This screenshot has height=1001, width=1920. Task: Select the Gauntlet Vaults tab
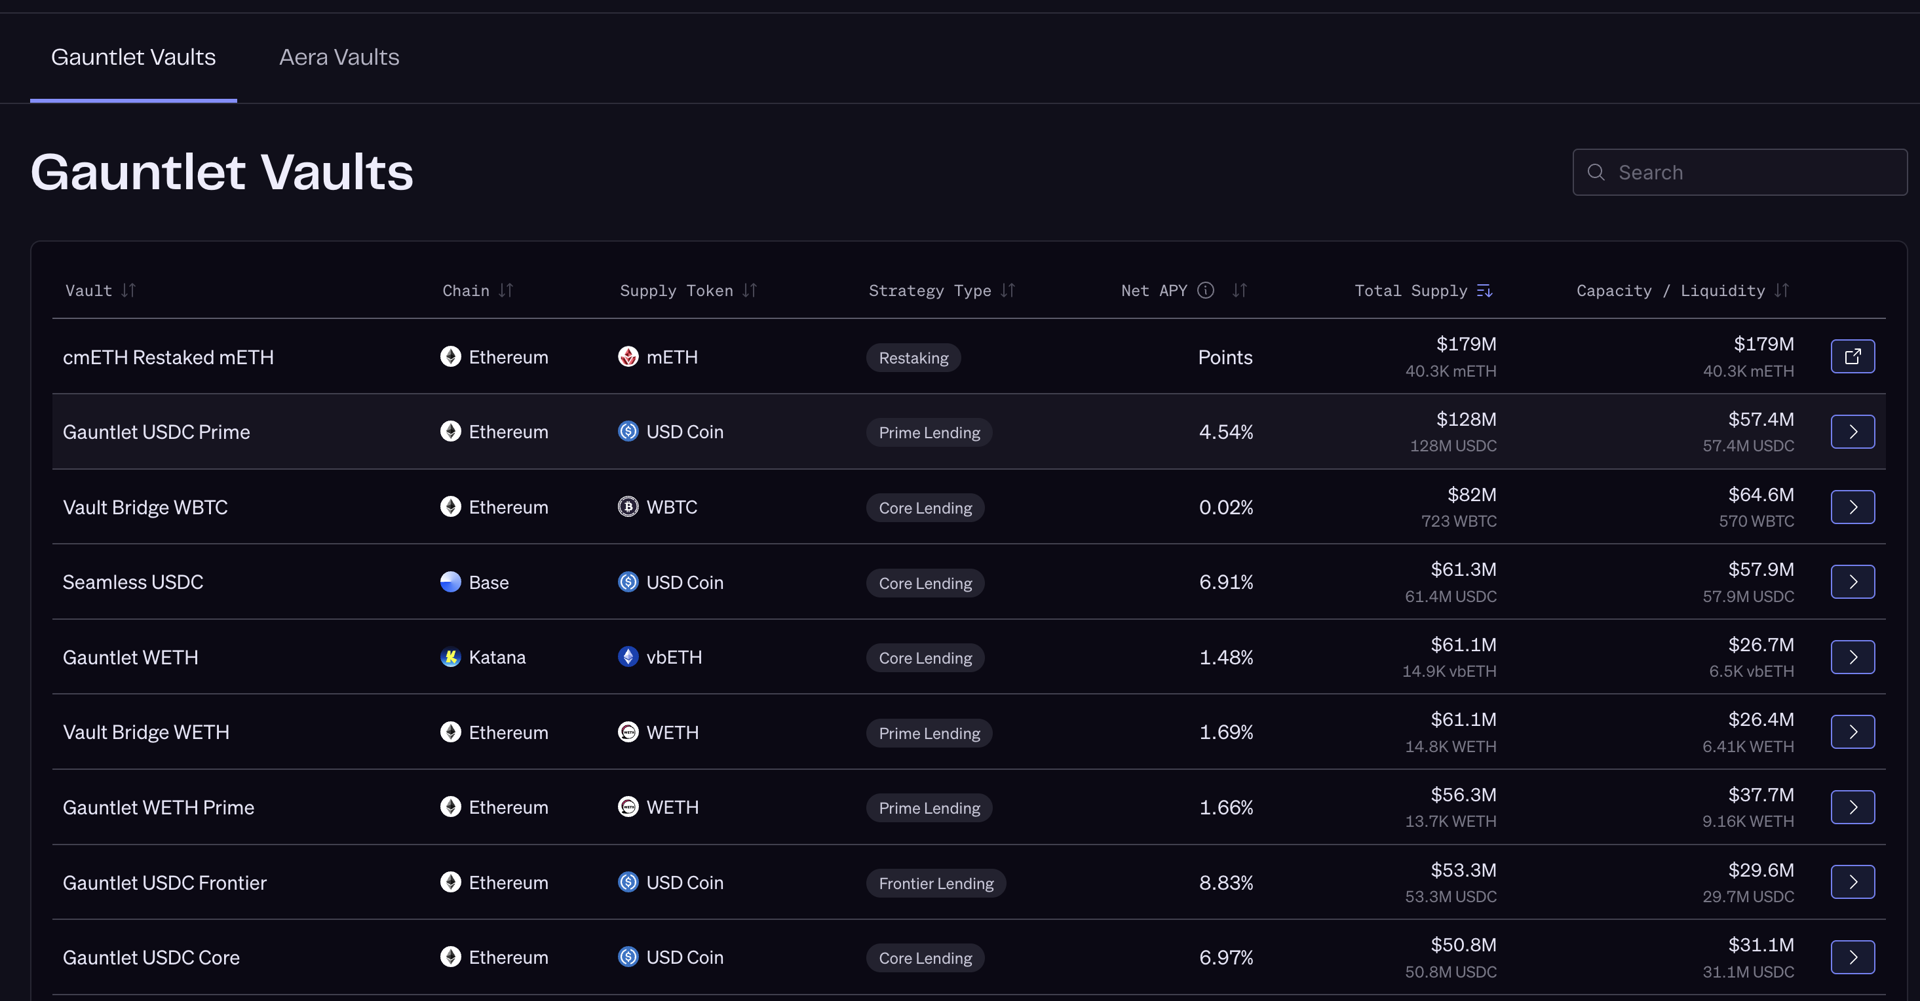[133, 57]
